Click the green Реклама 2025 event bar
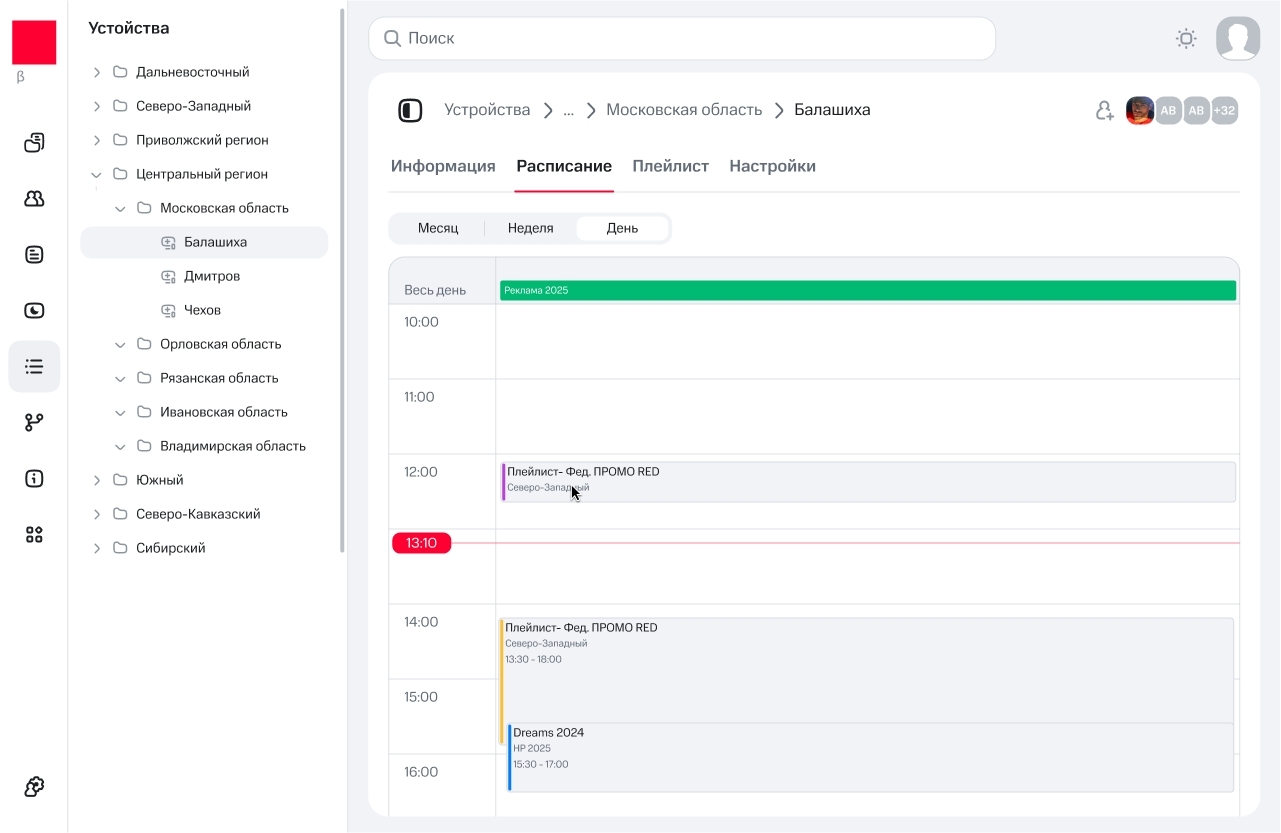This screenshot has width=1281, height=833. point(867,290)
